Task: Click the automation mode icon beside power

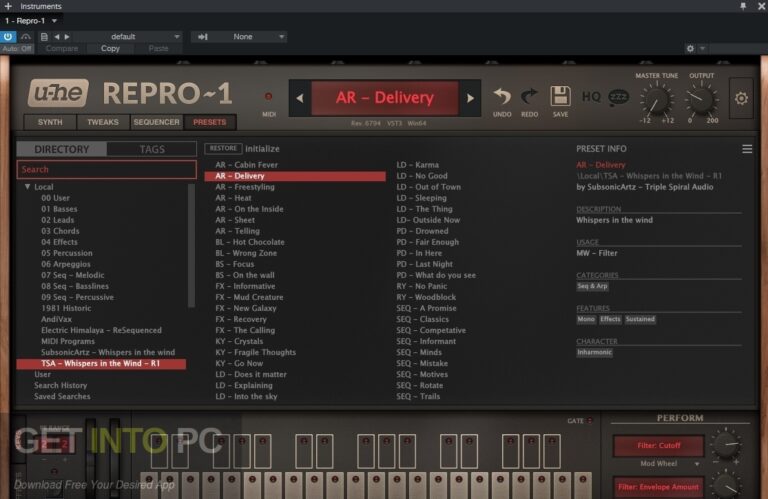Action: (25, 37)
